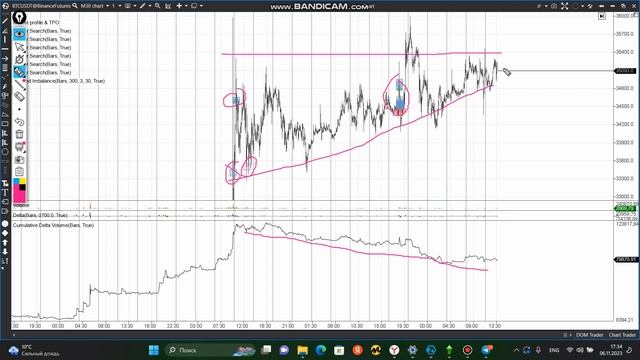Viewport: 640px width, 360px height.
Task: Click the link chain icon in title bar
Action: click(x=591, y=6)
